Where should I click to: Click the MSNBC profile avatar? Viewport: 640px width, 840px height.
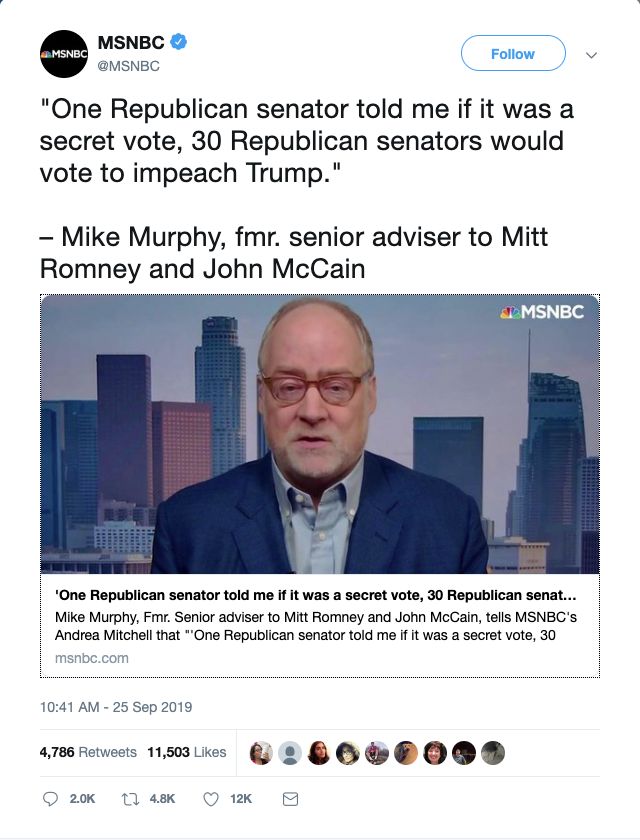[64, 54]
